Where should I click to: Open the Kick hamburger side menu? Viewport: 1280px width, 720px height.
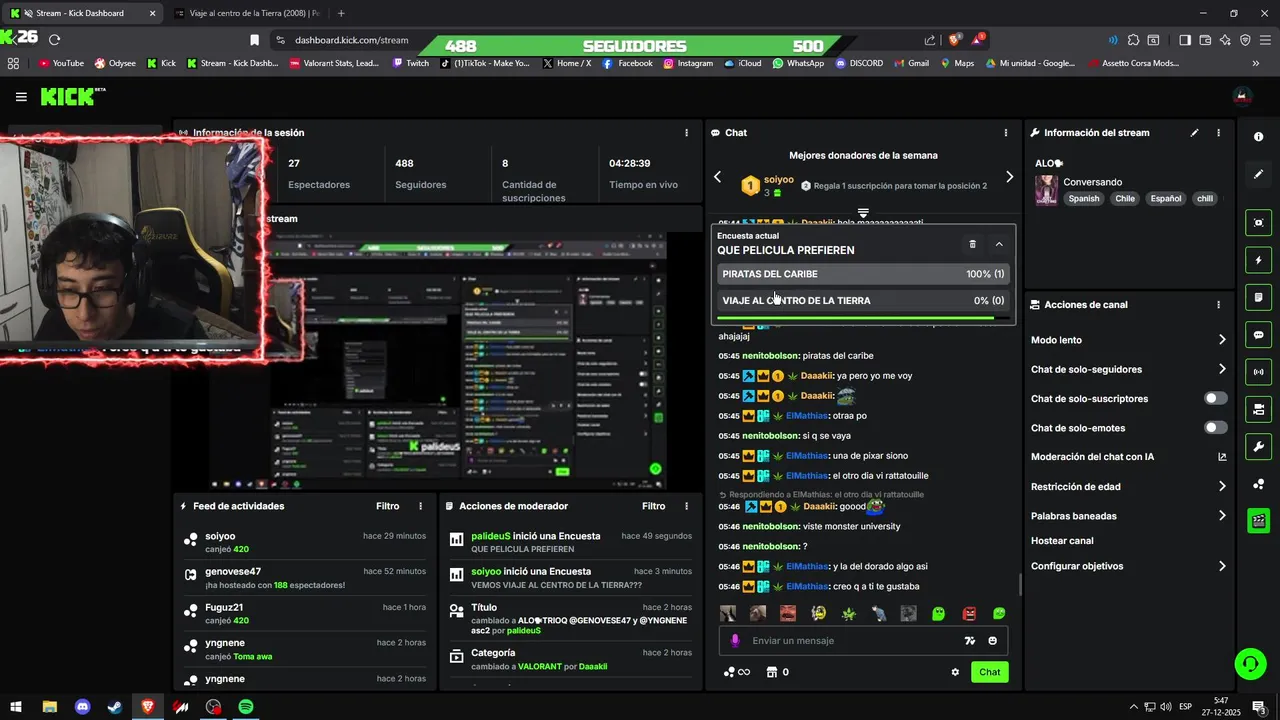(21, 97)
